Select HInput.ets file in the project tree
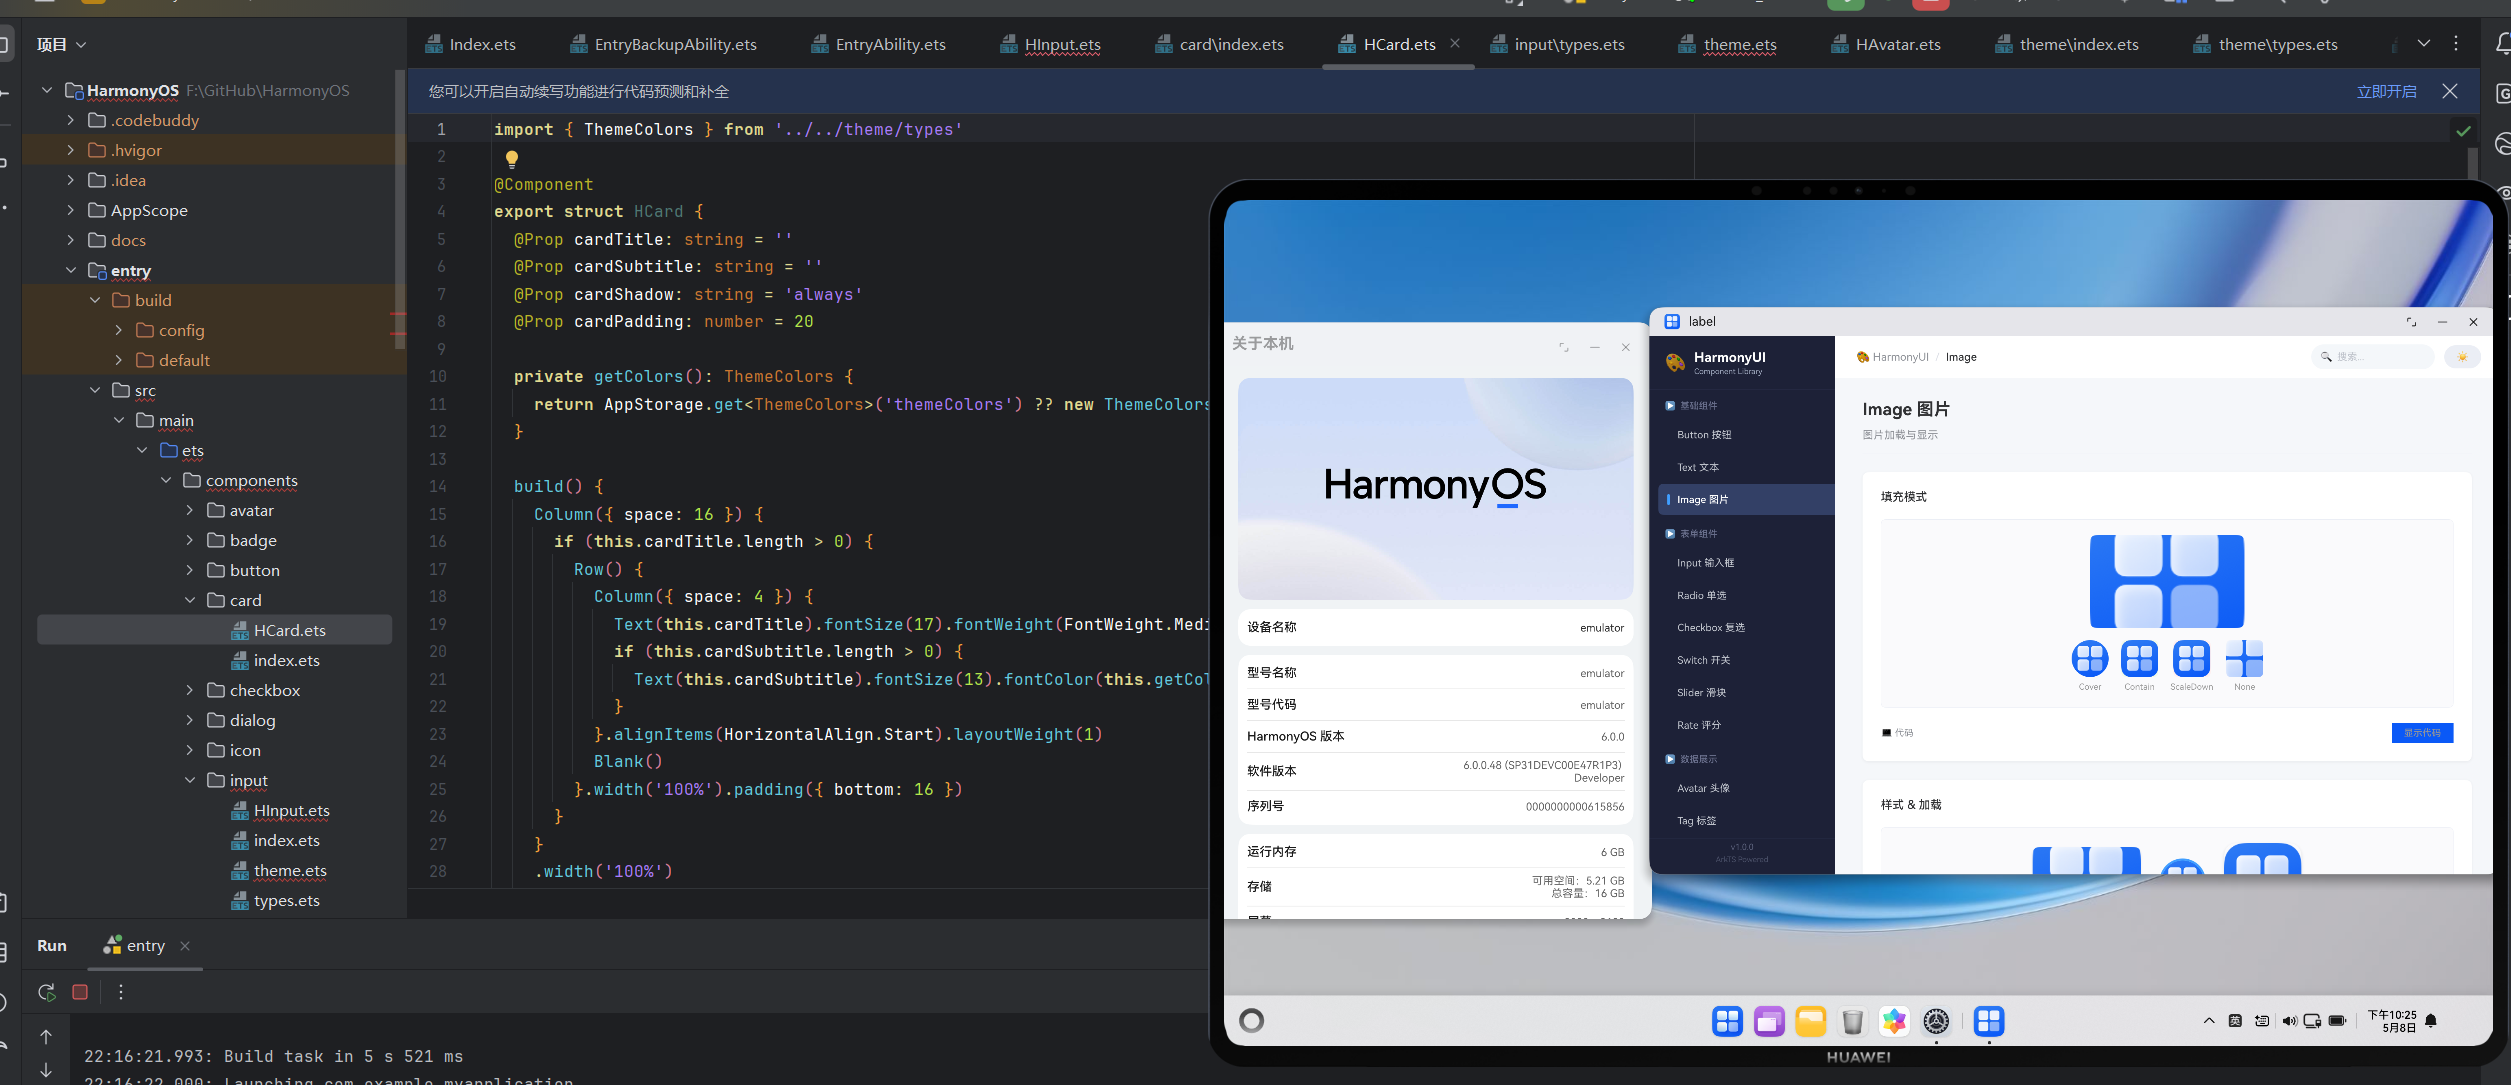This screenshot has width=2511, height=1085. (280, 810)
